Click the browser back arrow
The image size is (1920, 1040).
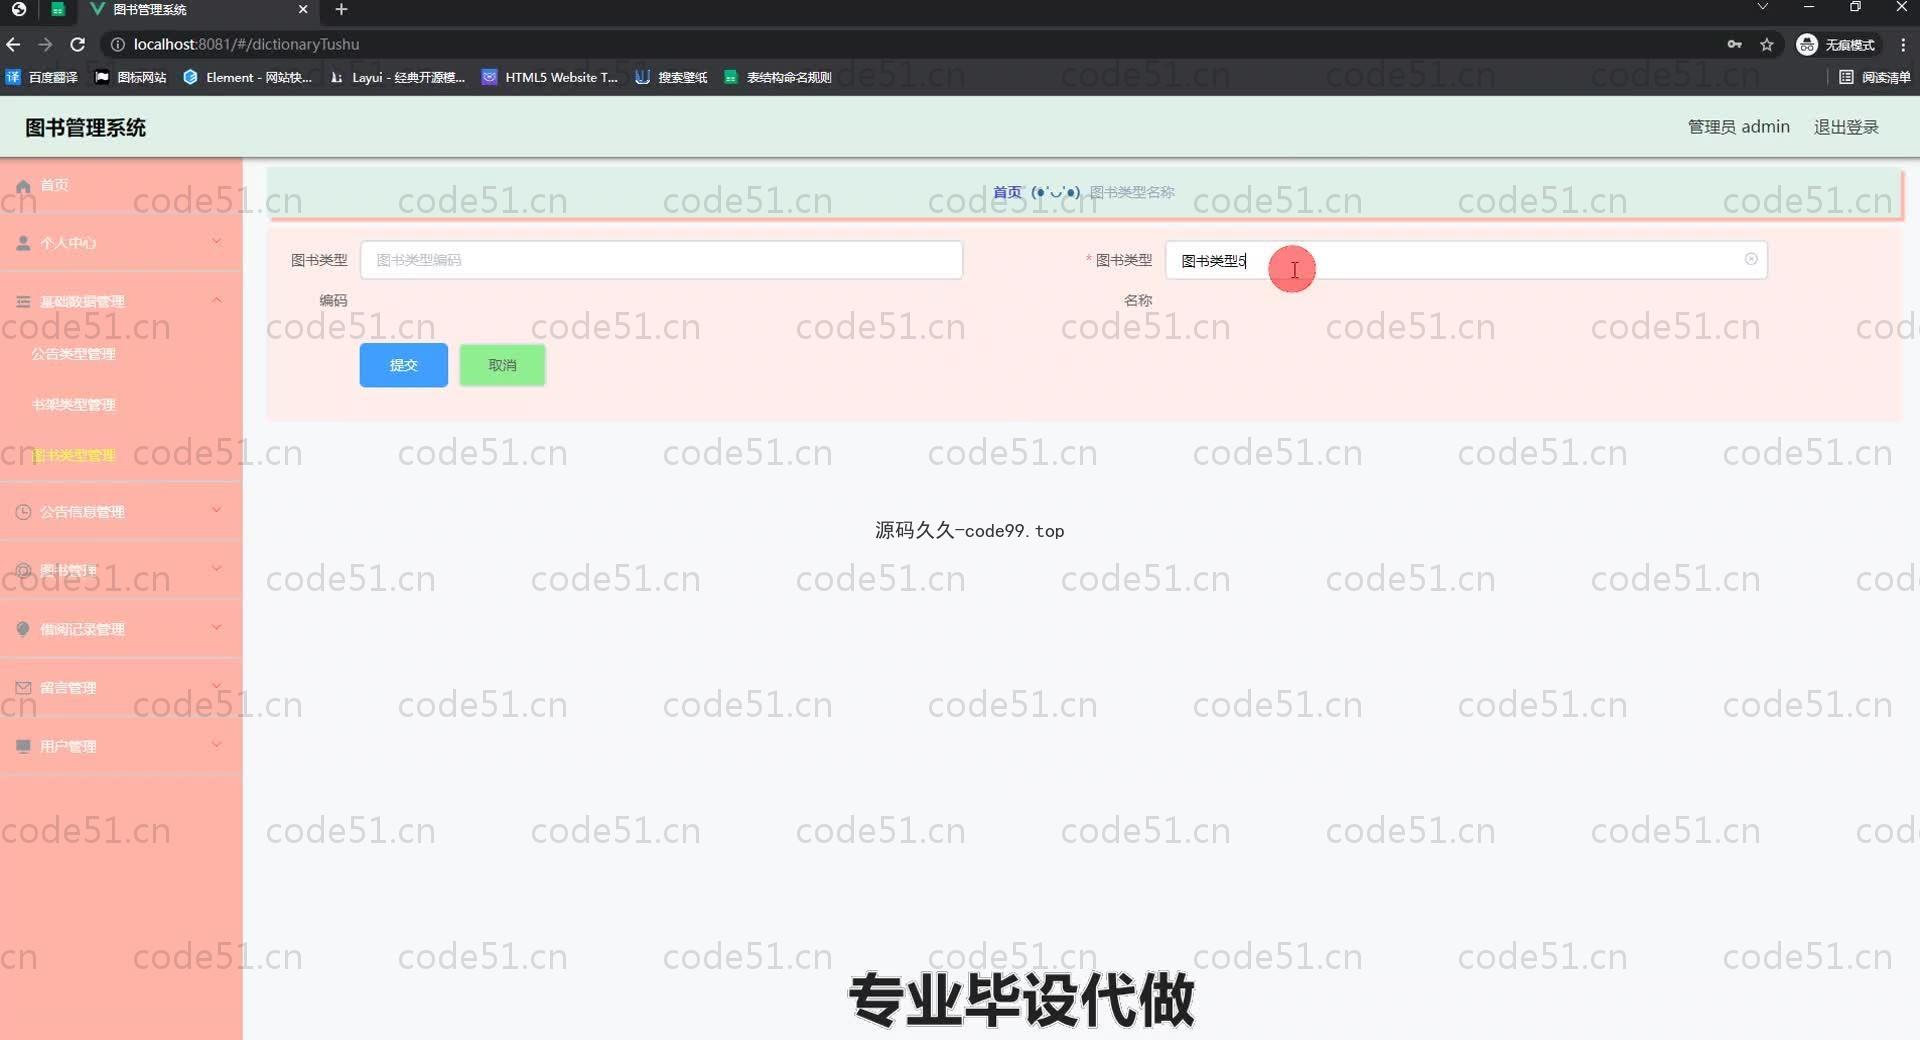point(13,44)
